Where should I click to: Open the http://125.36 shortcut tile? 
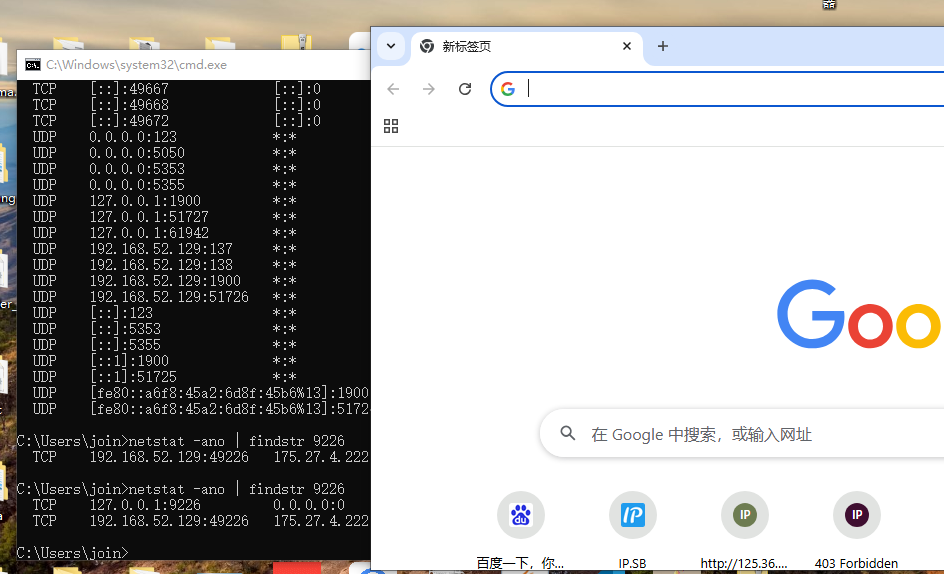pyautogui.click(x=744, y=530)
